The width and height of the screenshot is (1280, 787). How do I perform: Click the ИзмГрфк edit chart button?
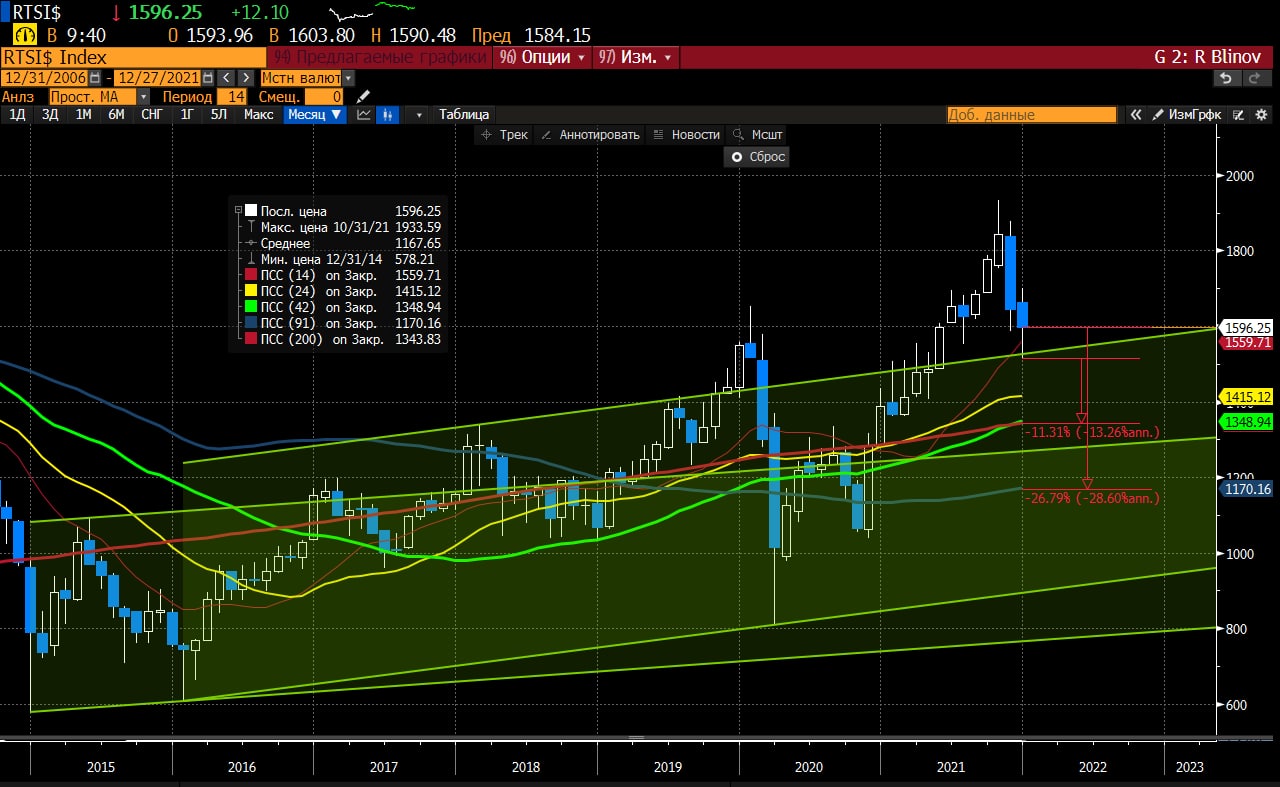click(x=1188, y=115)
